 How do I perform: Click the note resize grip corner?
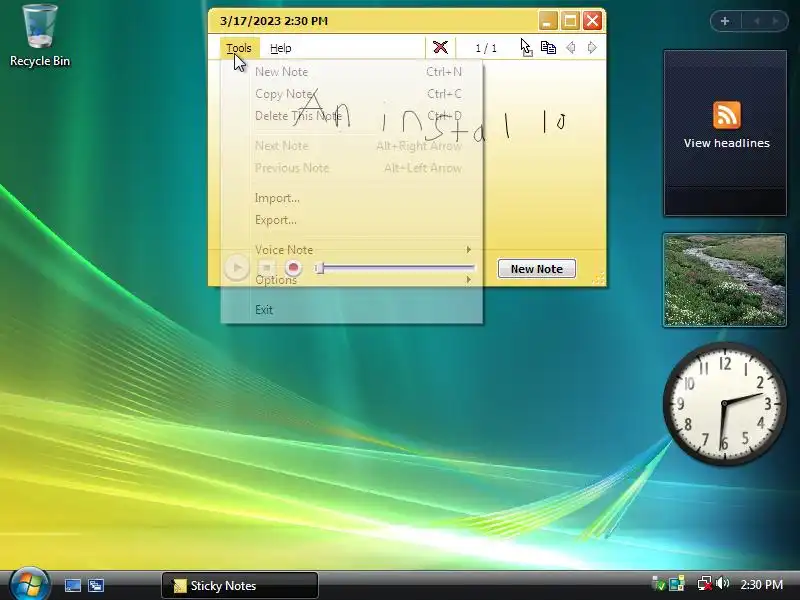[x=598, y=278]
